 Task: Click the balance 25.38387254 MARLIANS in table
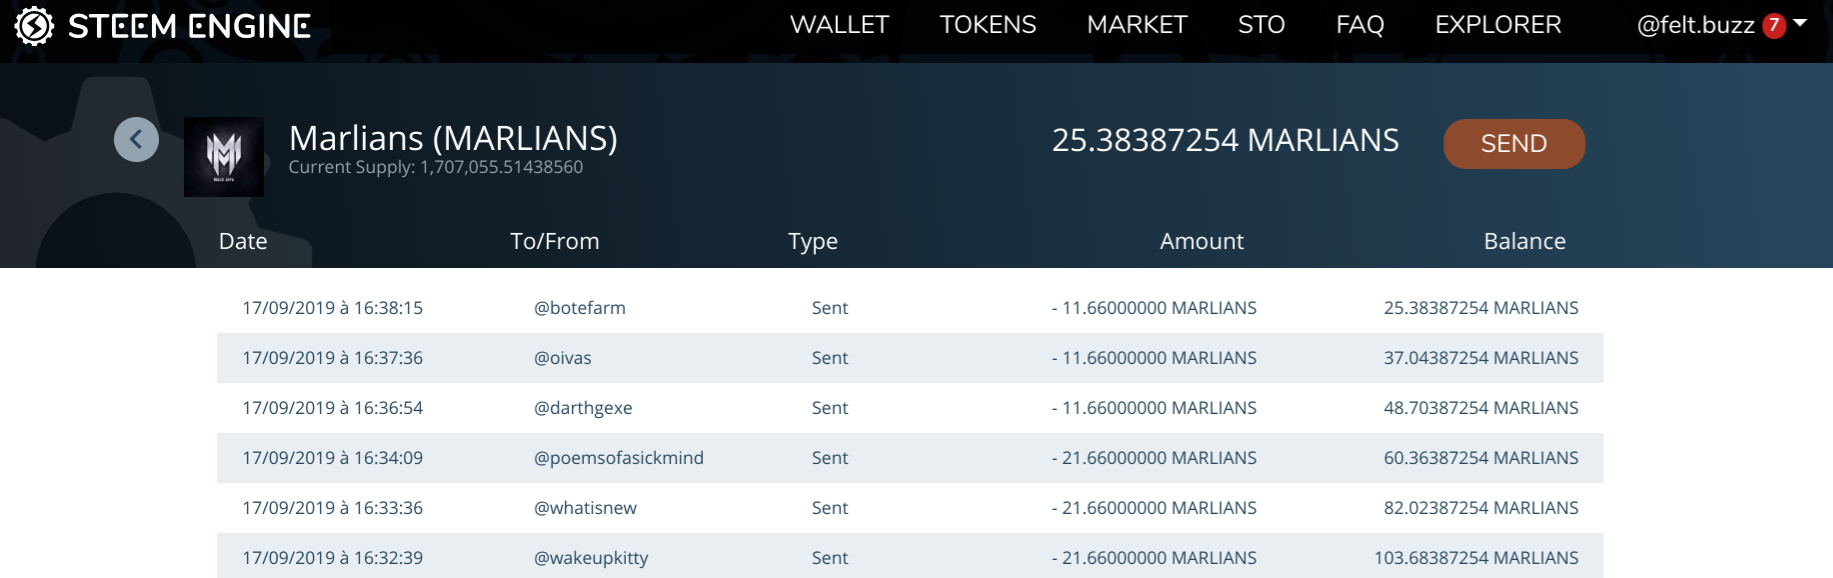(1481, 308)
